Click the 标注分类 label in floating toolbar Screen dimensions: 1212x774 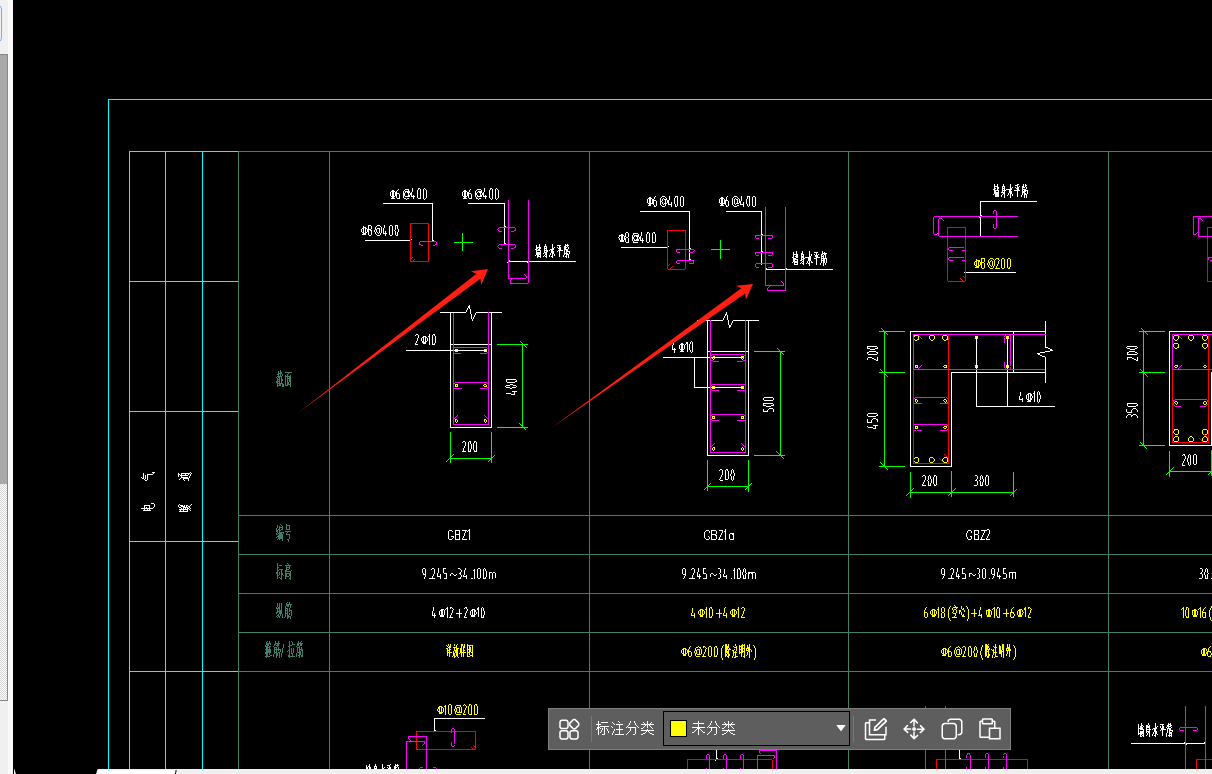pyautogui.click(x=625, y=729)
